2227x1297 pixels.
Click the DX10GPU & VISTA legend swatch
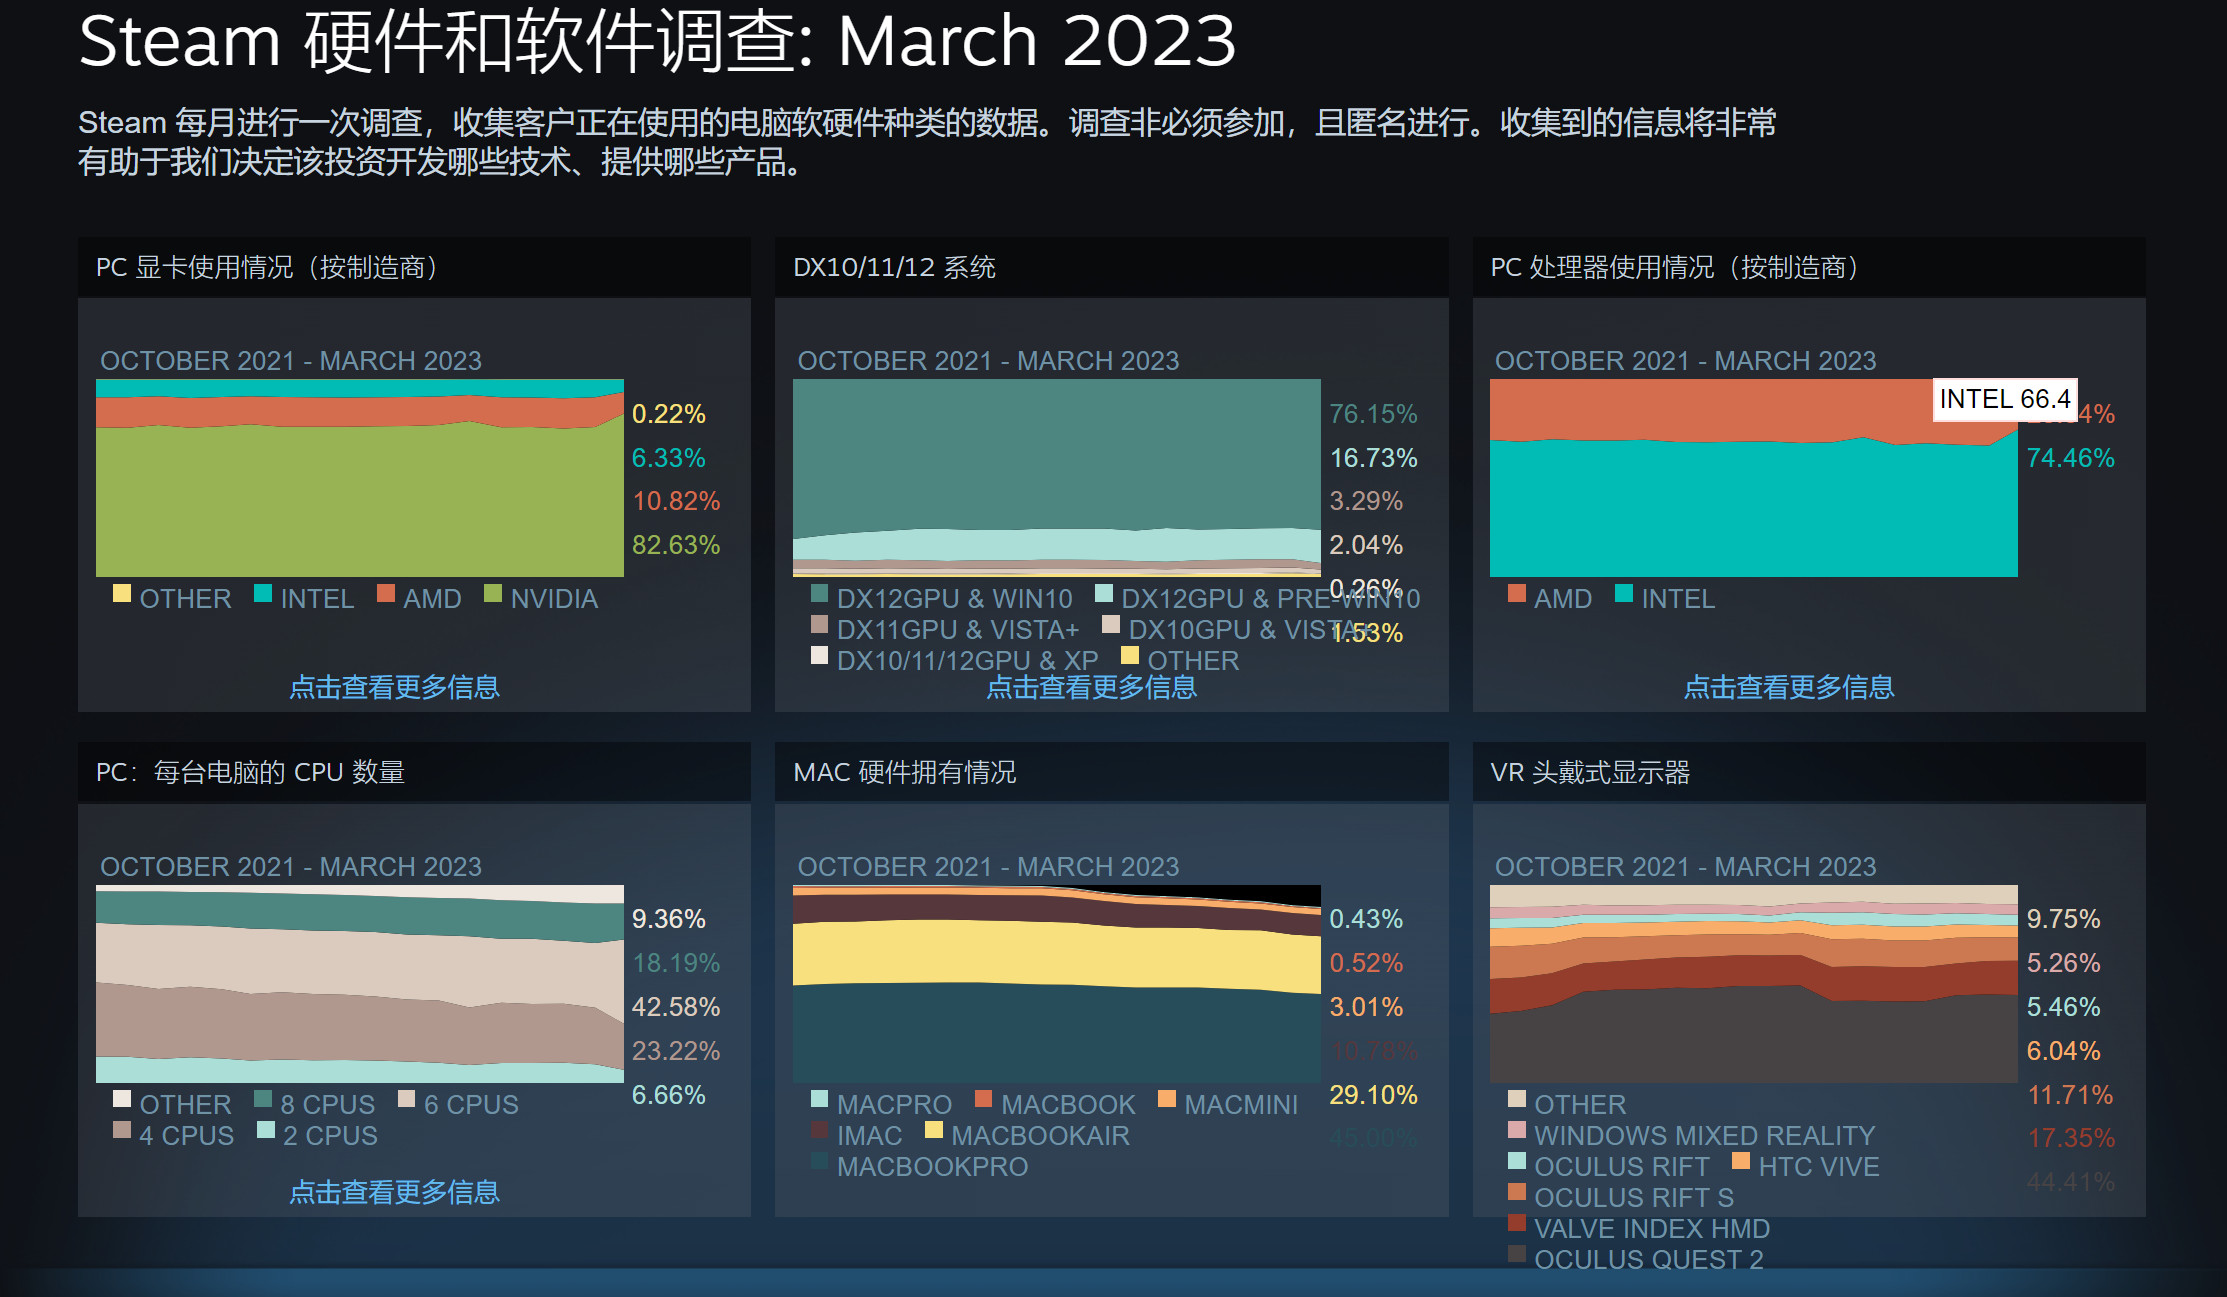[x=1111, y=624]
